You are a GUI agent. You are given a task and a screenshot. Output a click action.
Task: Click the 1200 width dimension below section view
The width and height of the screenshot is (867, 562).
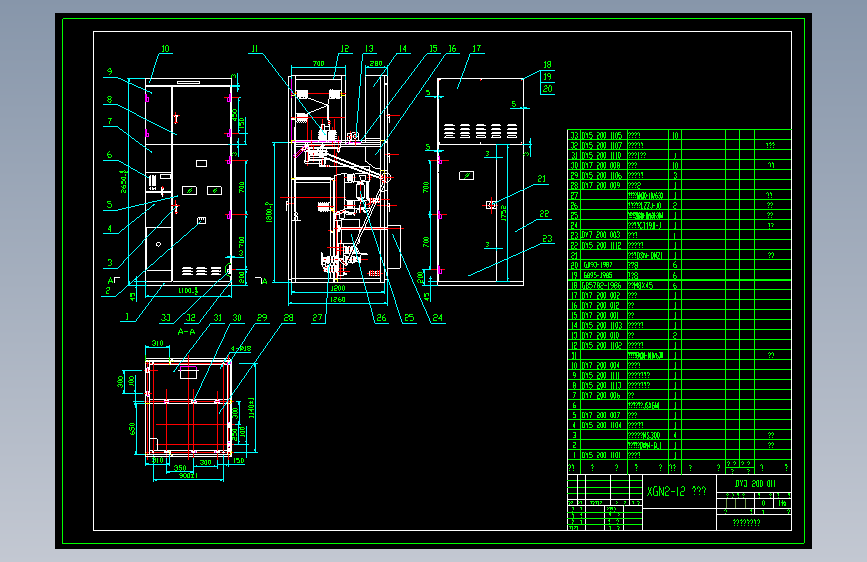[x=338, y=288]
